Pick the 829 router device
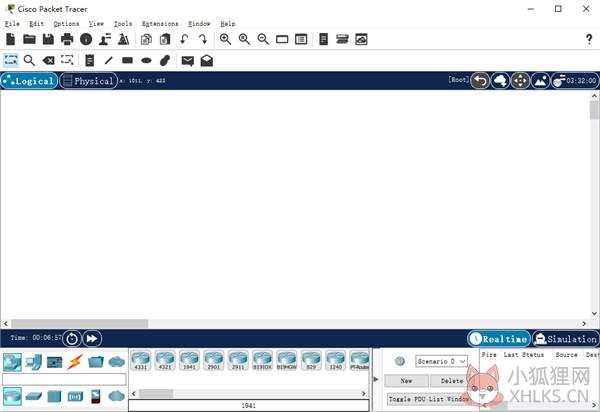600x412 pixels. (311, 361)
